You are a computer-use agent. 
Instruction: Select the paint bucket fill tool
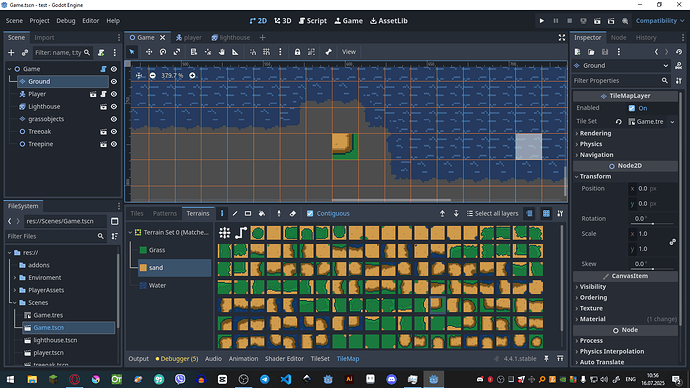point(262,213)
